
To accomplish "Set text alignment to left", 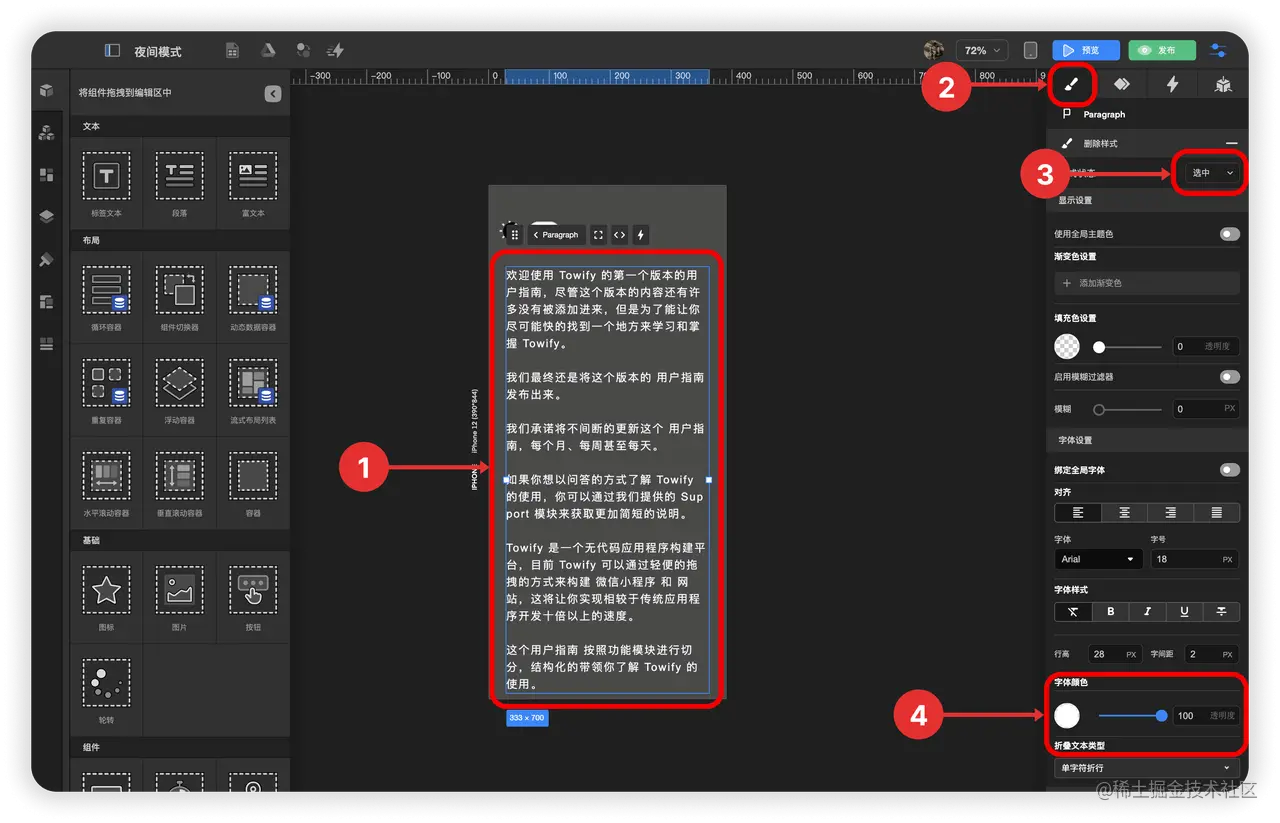I will tap(1078, 513).
